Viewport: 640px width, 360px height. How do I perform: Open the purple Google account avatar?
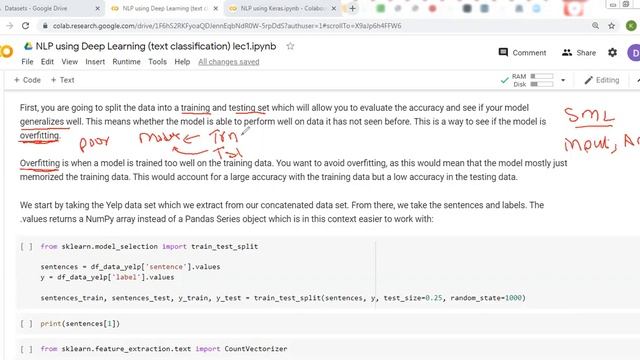coord(634,53)
